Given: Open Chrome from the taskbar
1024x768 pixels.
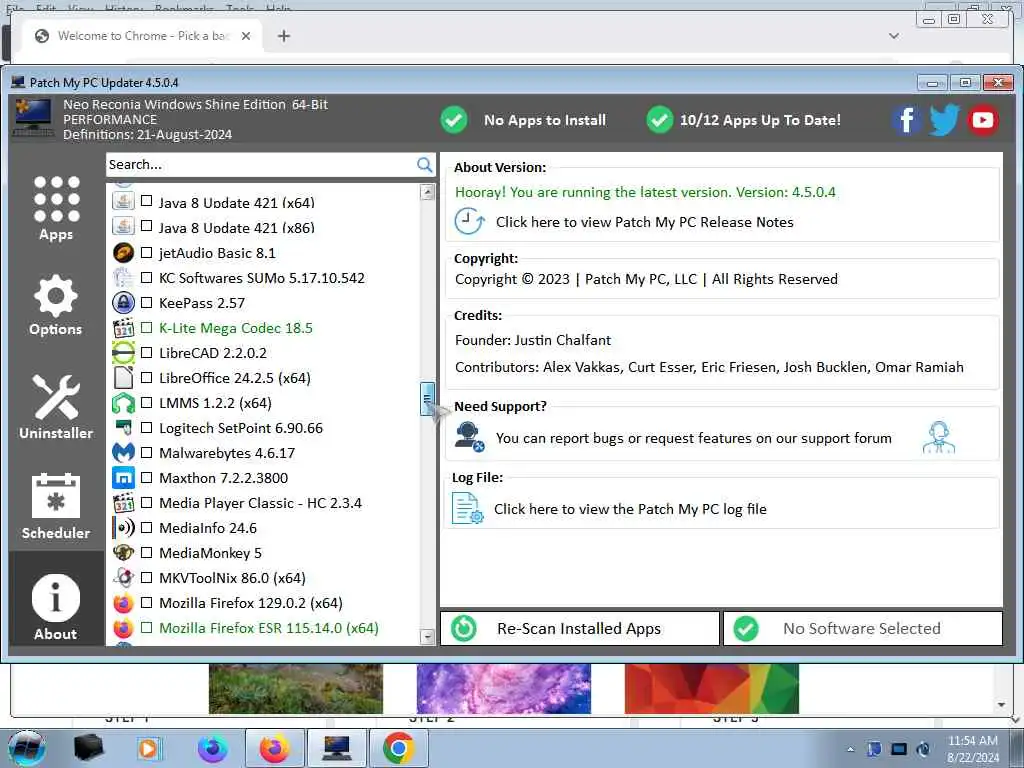Looking at the screenshot, I should pyautogui.click(x=399, y=748).
